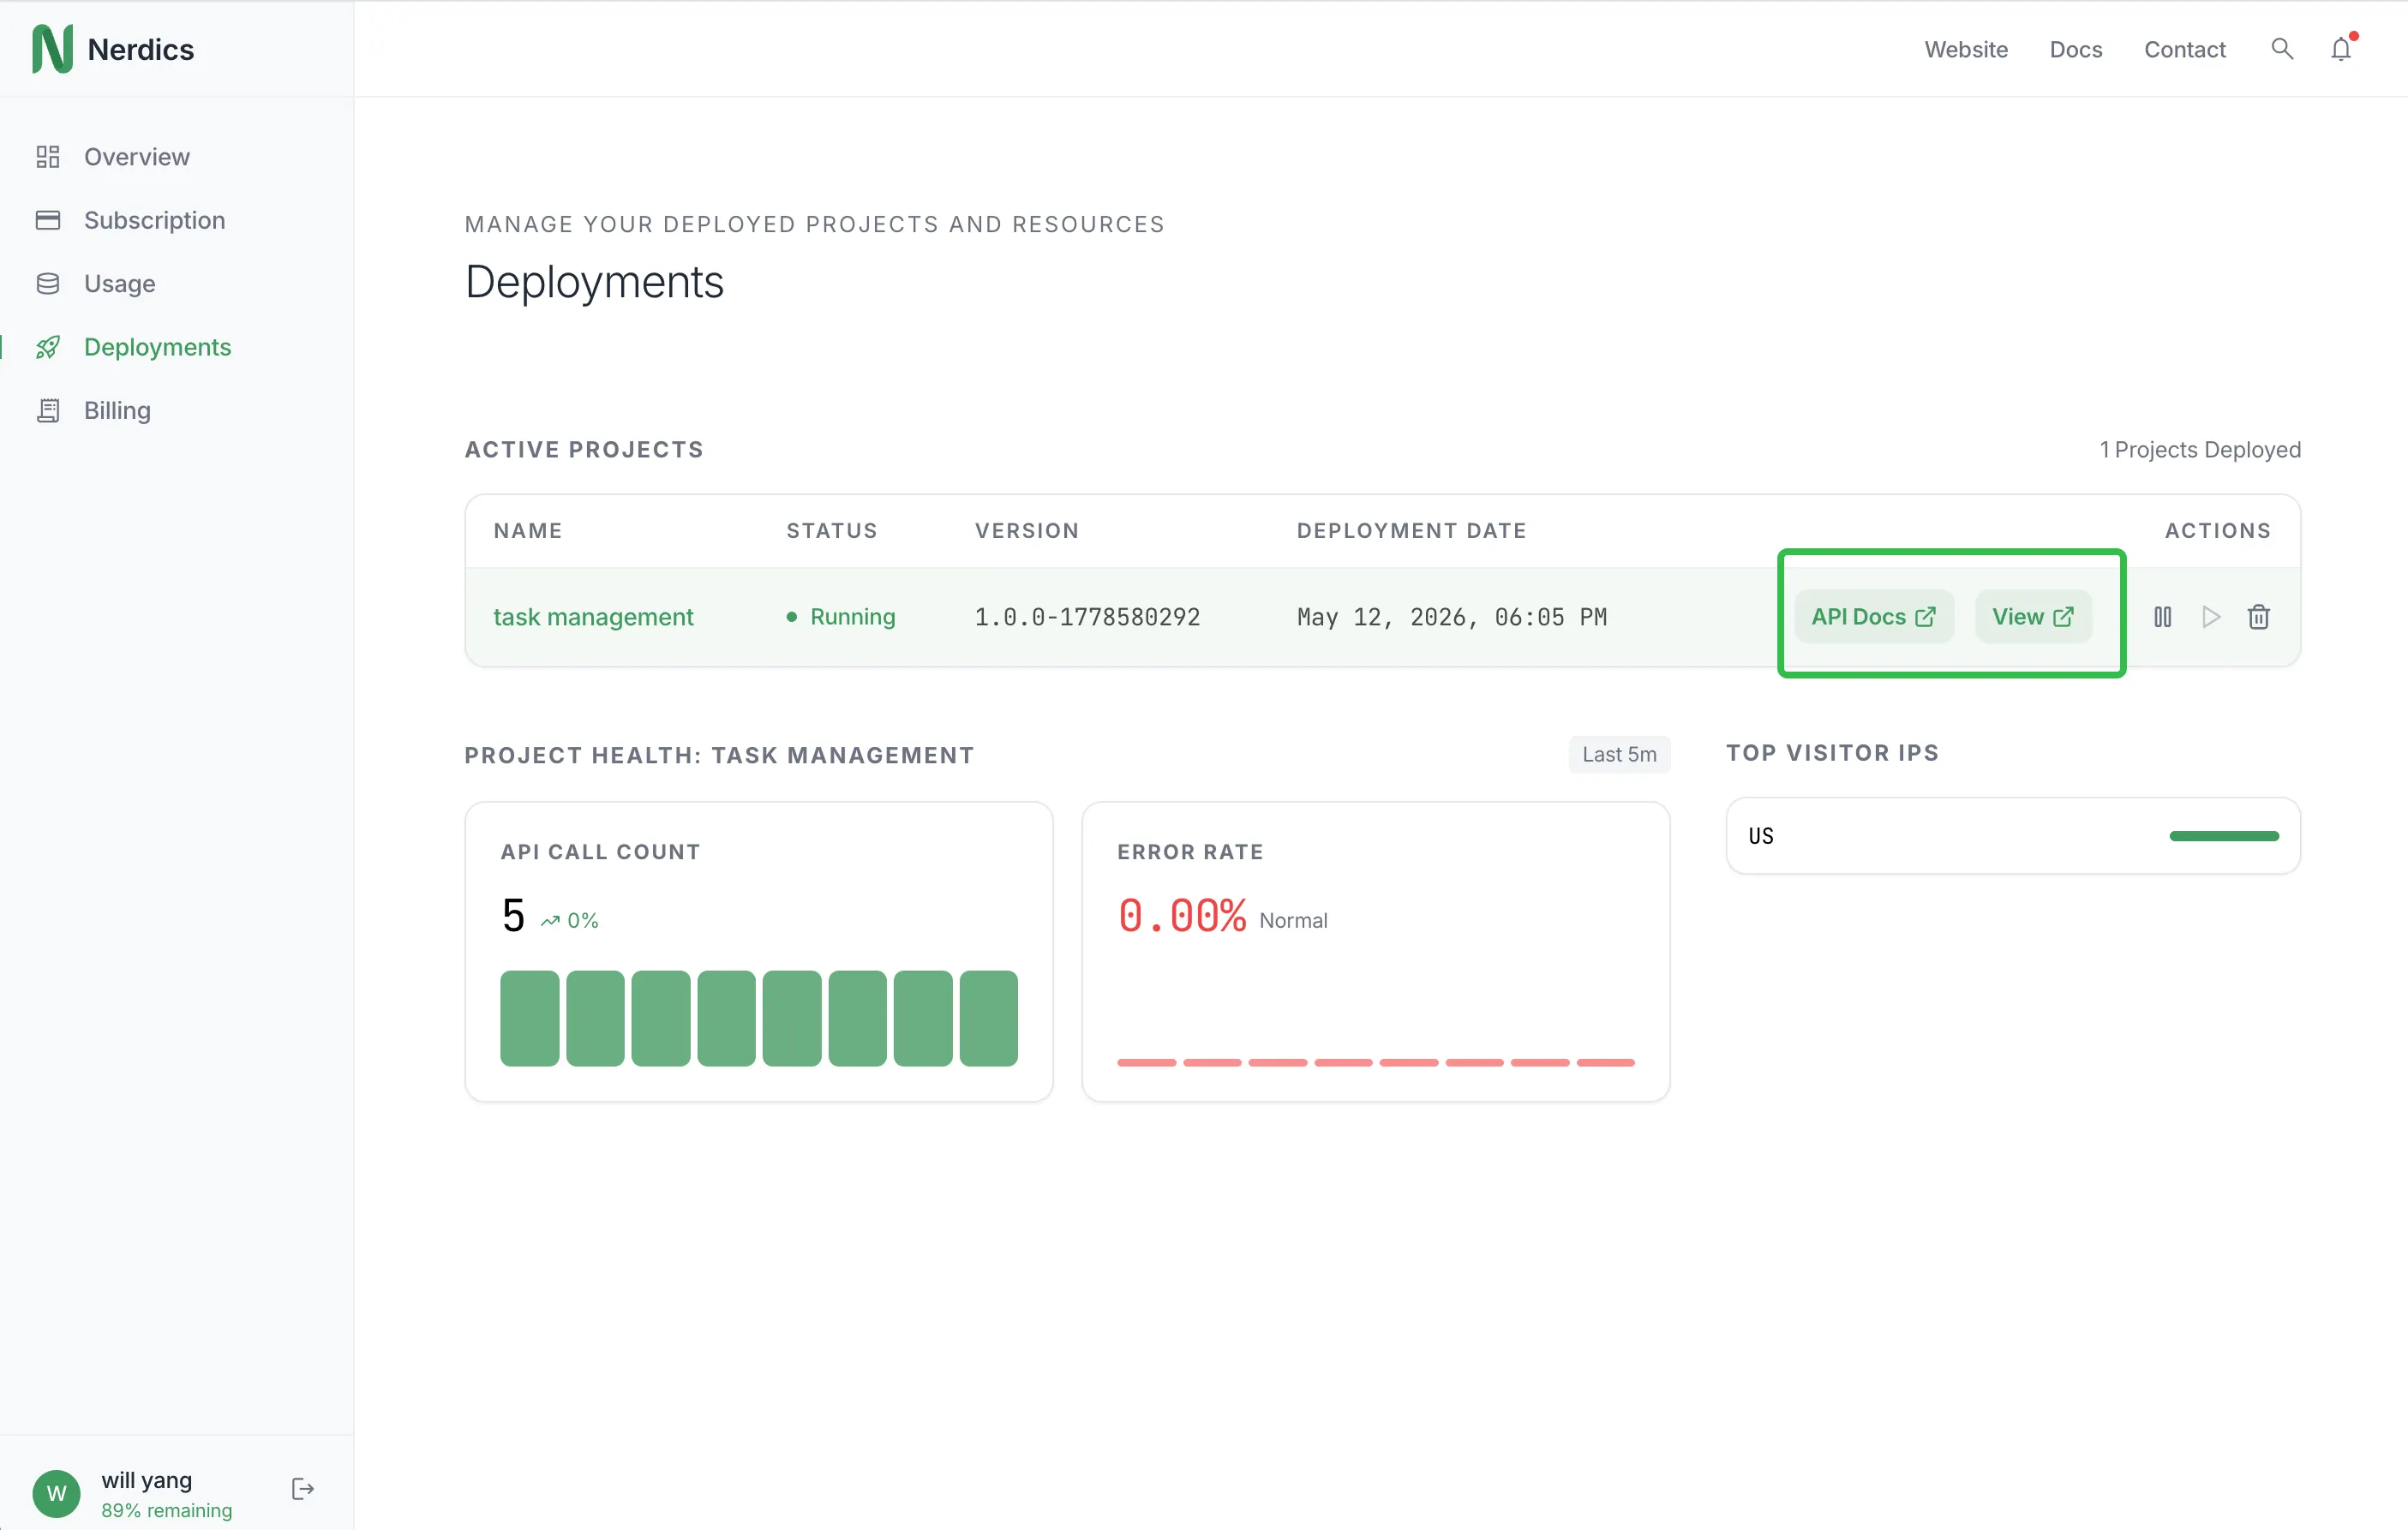Open the task management project name
Screen dimensions: 2408x1530
coord(593,617)
